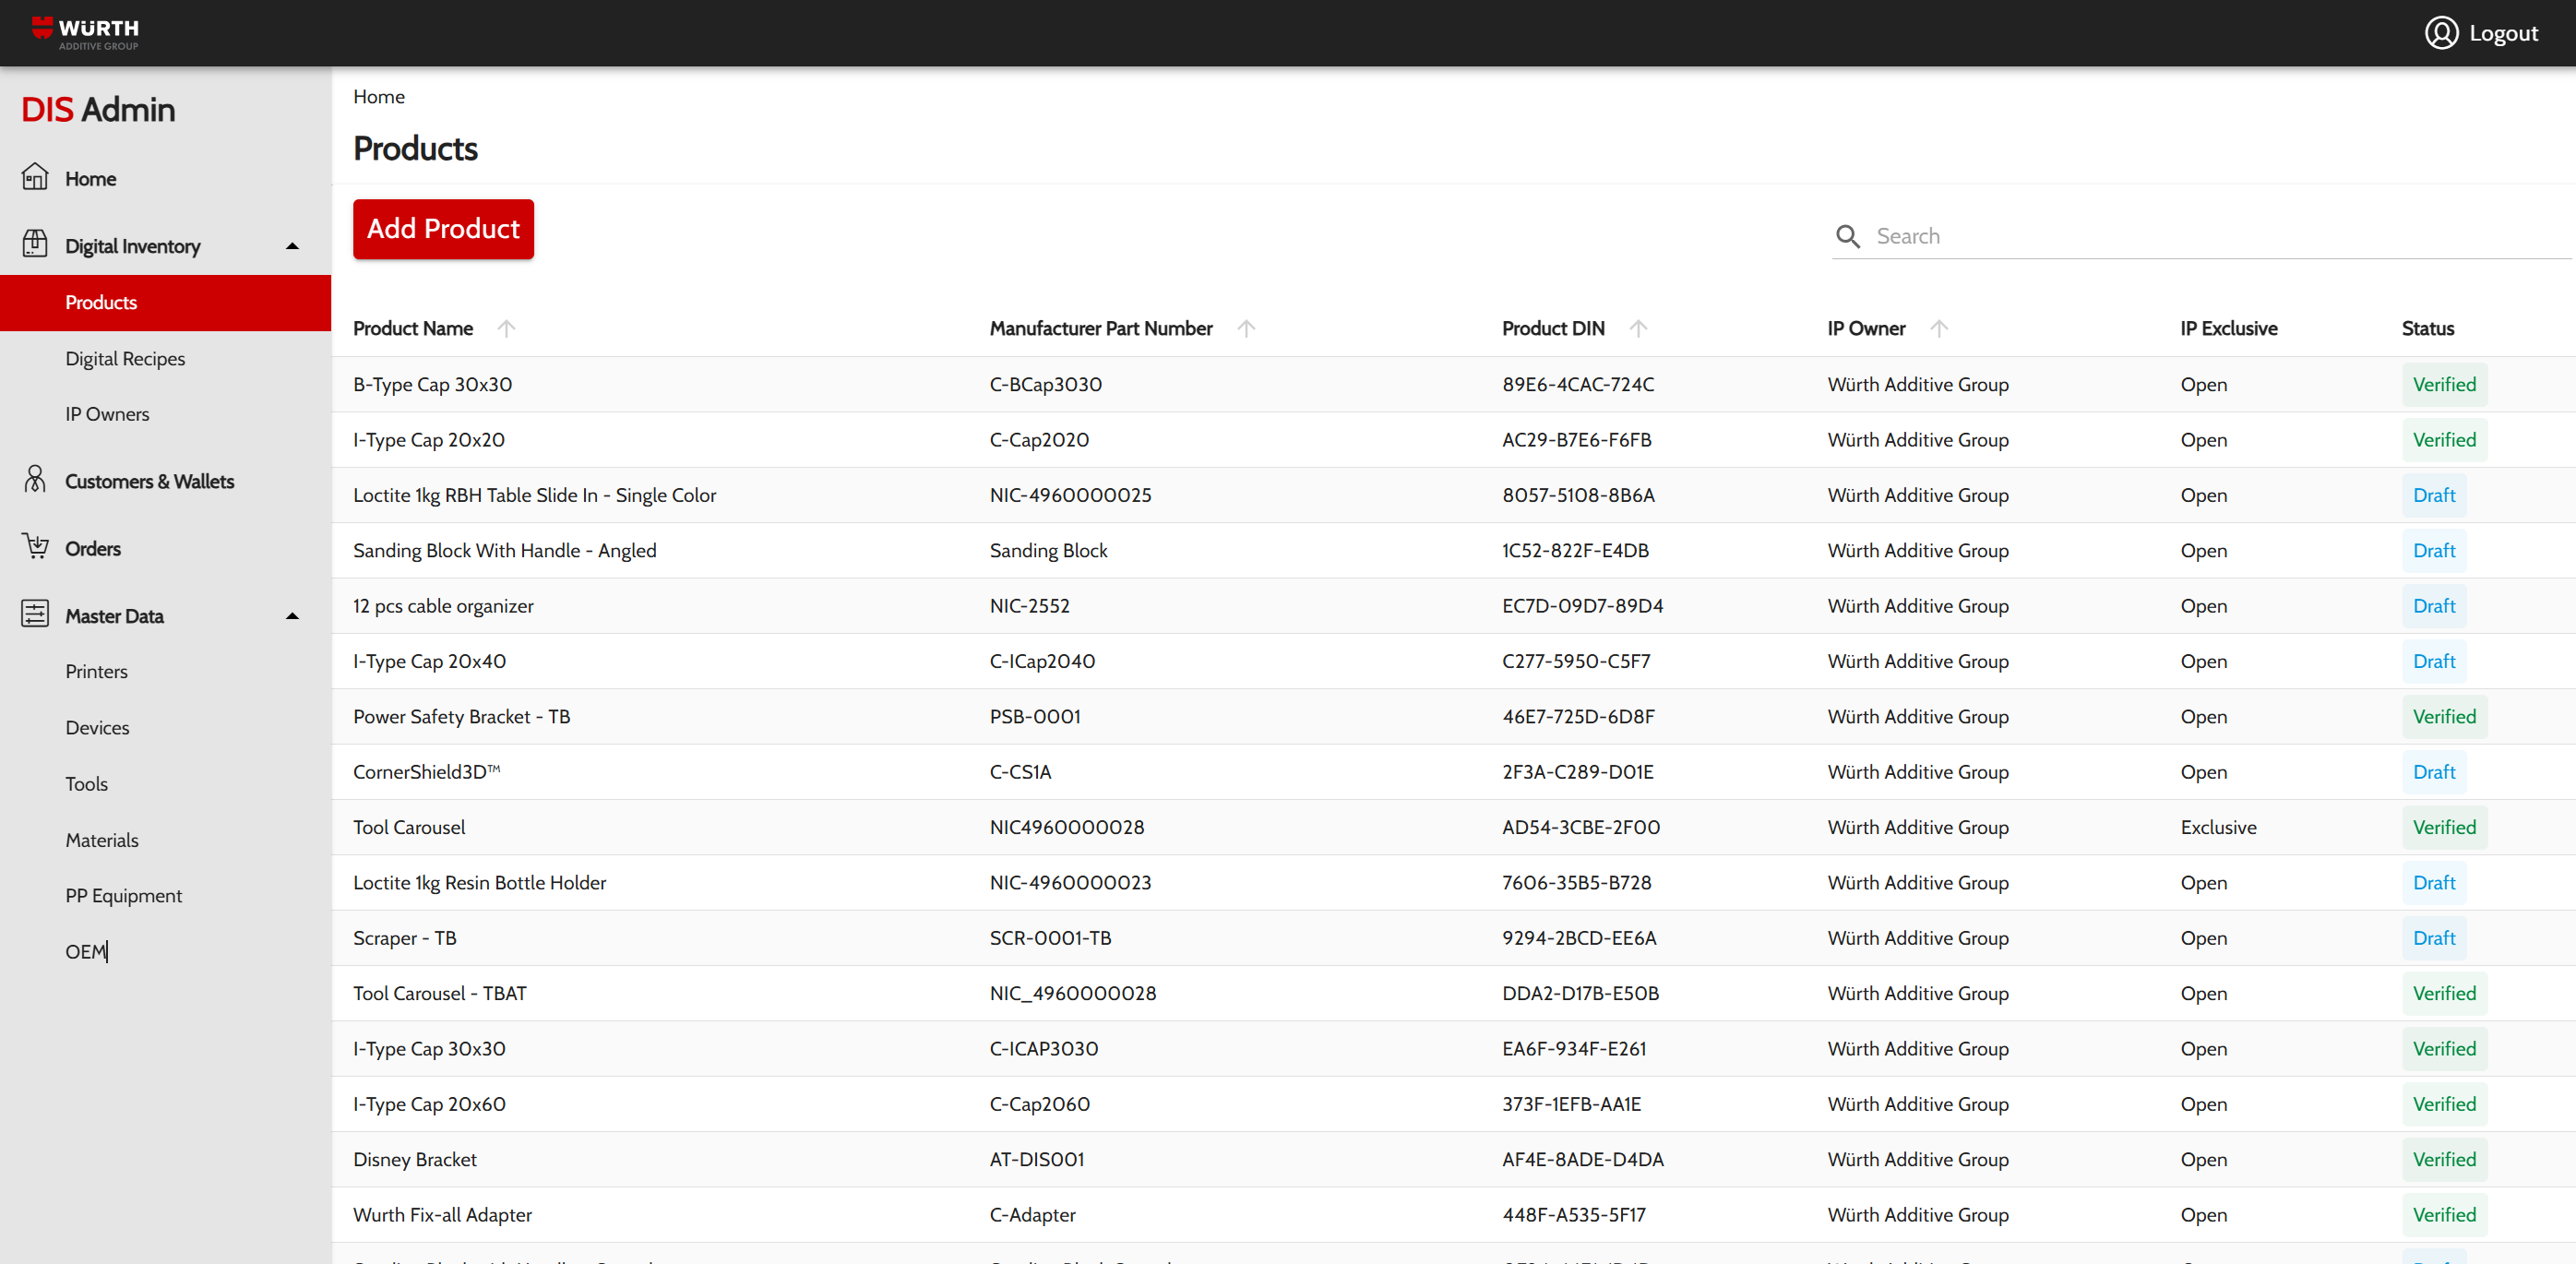Click the Würth Additive Group logo
Image resolution: width=2576 pixels, height=1264 pixels.
coord(86,33)
